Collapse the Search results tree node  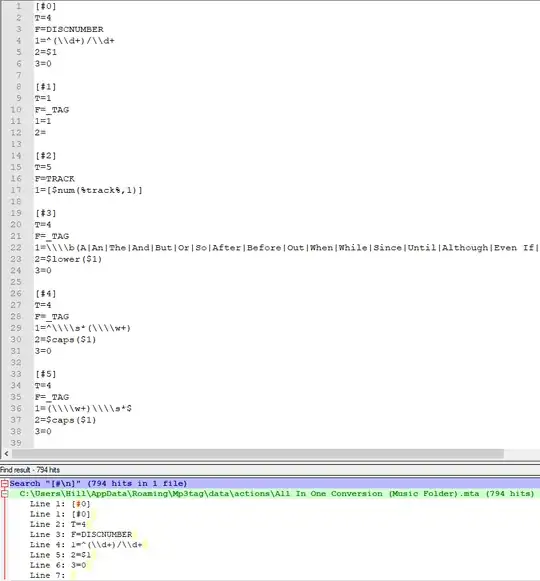(x=4, y=483)
